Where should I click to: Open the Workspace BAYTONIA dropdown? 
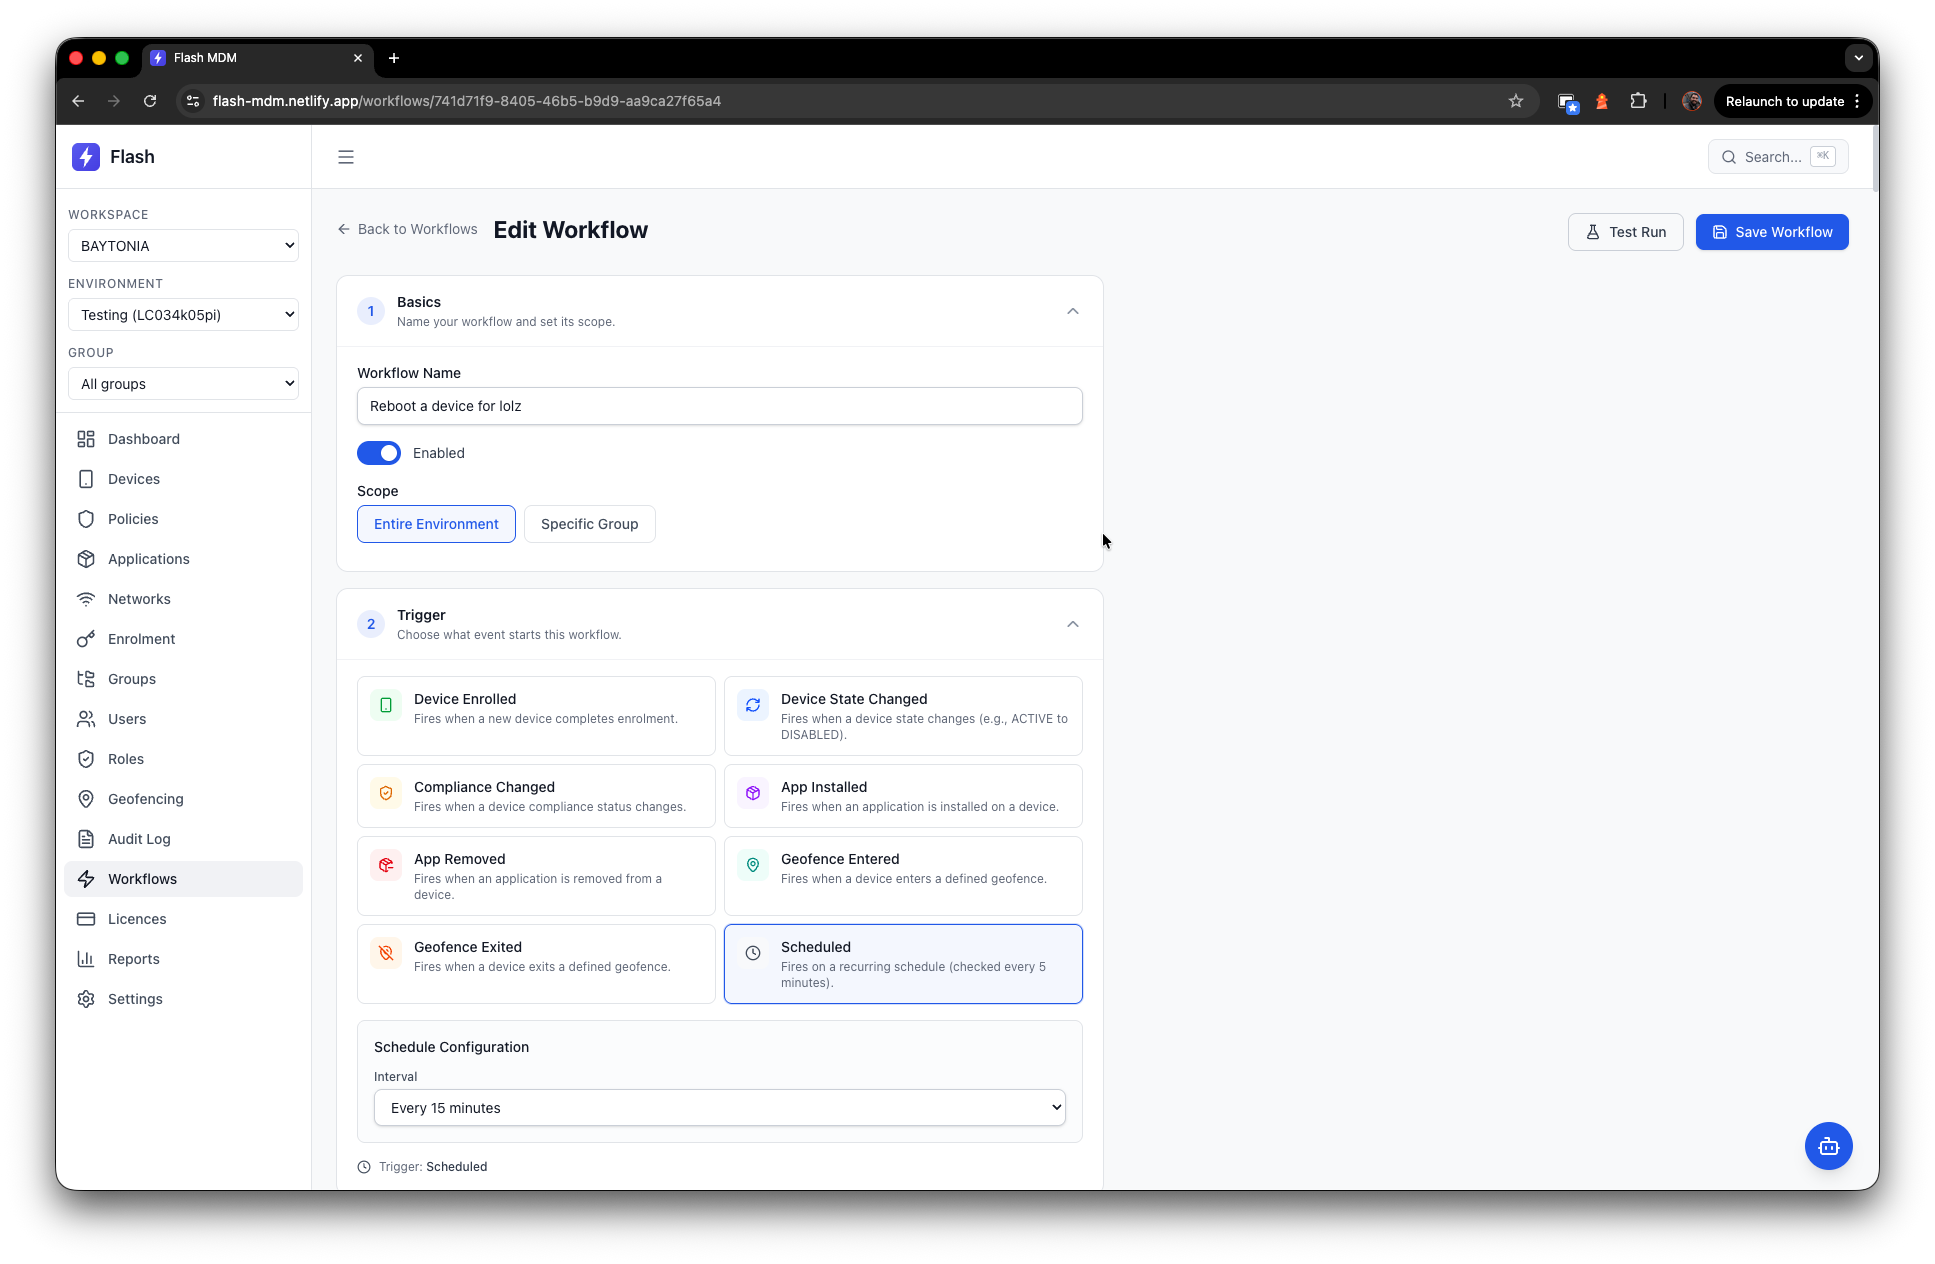pos(183,246)
